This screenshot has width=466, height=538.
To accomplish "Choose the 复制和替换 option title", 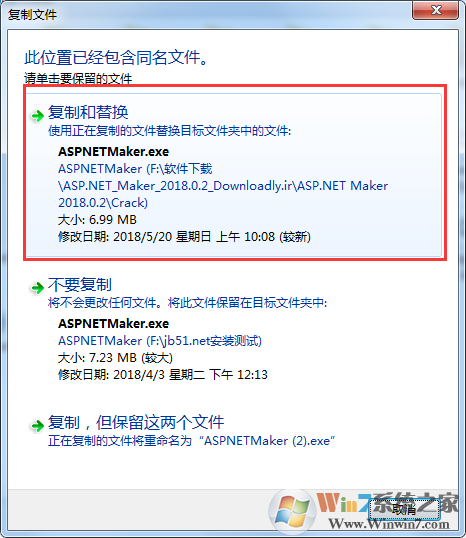I will [88, 113].
